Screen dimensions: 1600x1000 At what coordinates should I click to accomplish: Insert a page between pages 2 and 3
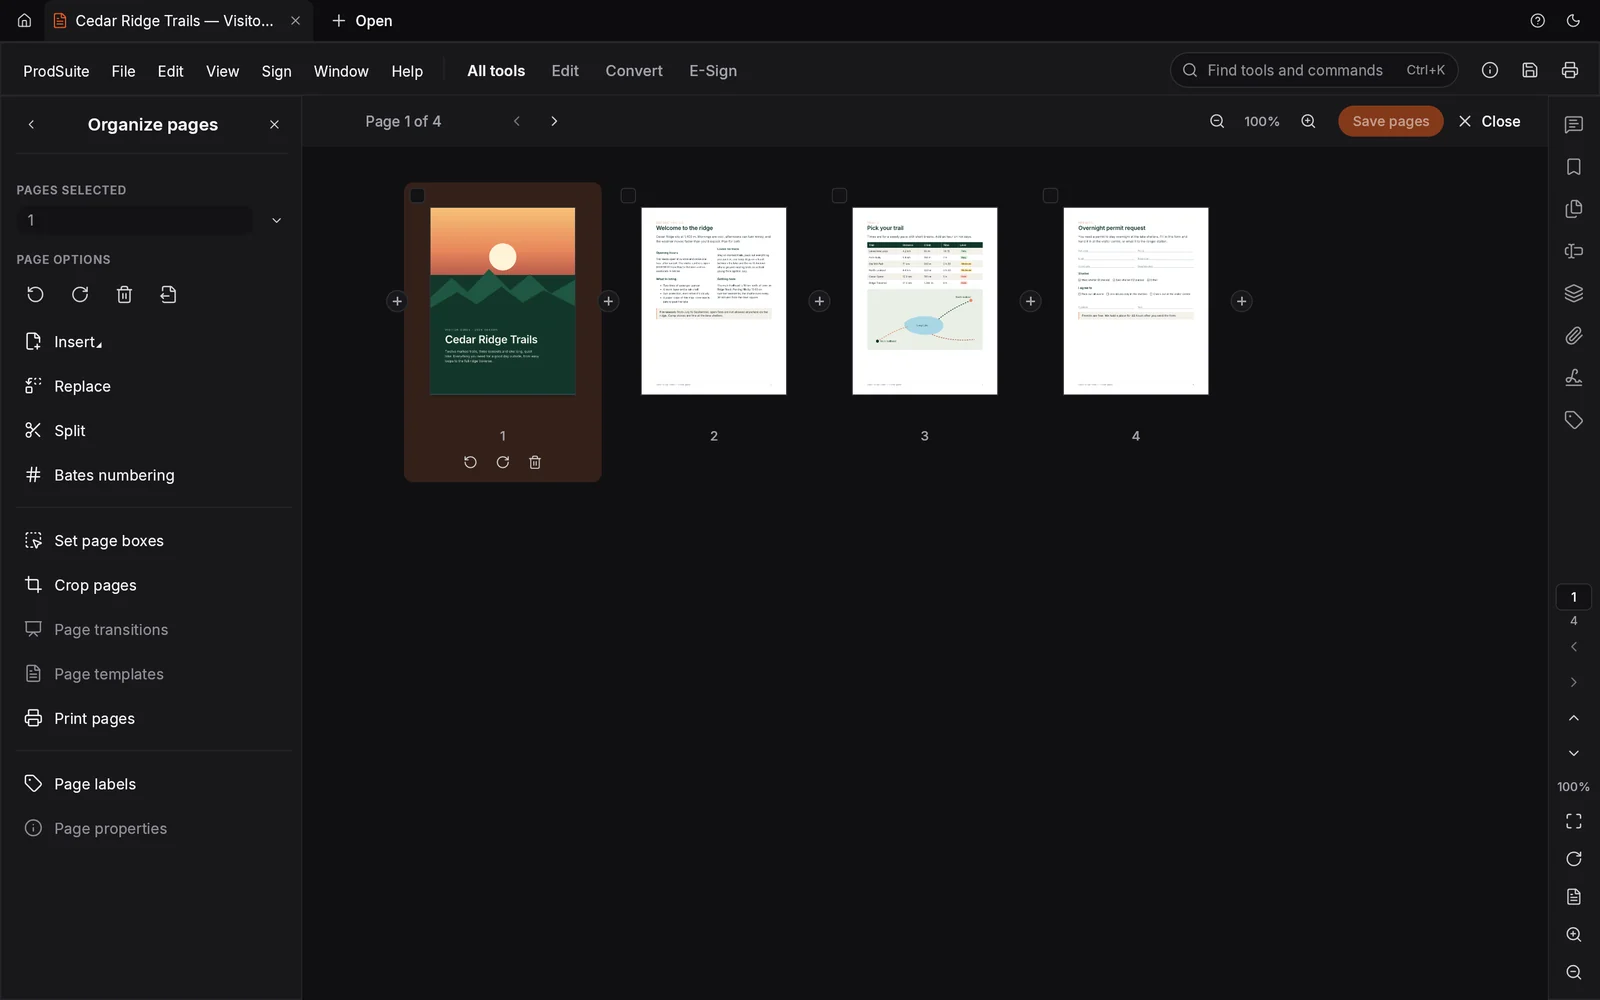(819, 301)
